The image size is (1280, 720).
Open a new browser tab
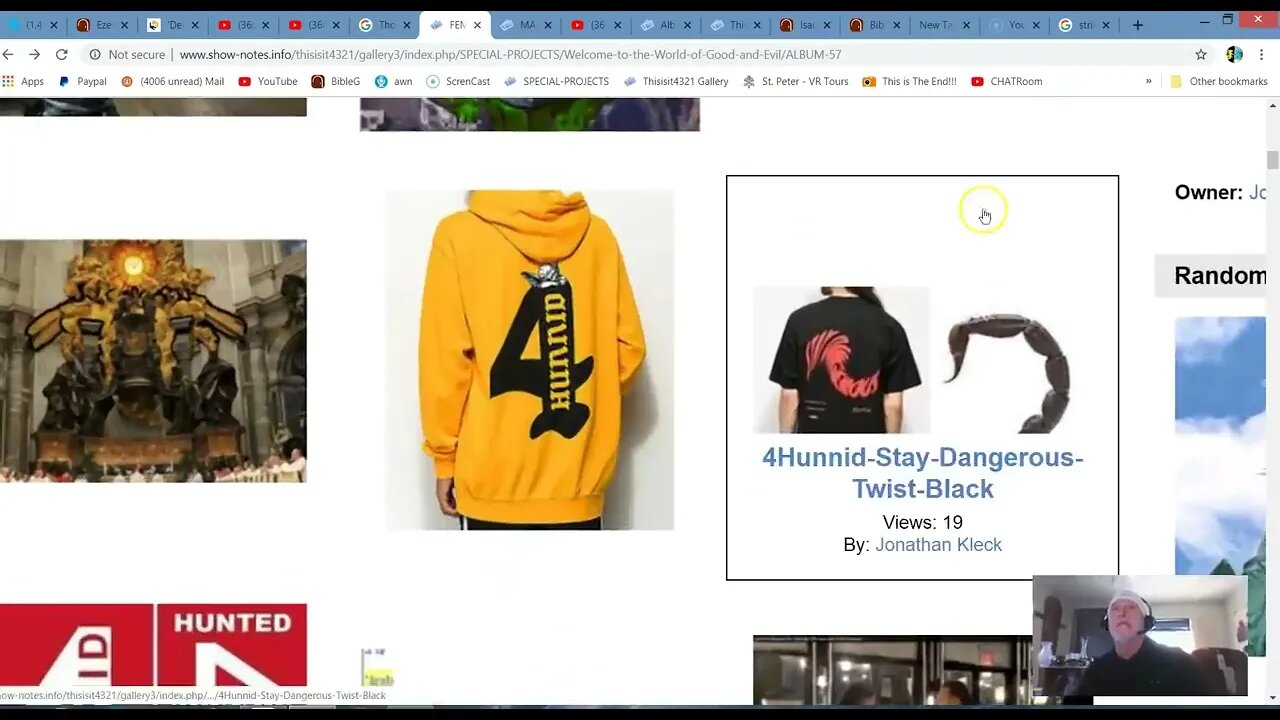1138,25
